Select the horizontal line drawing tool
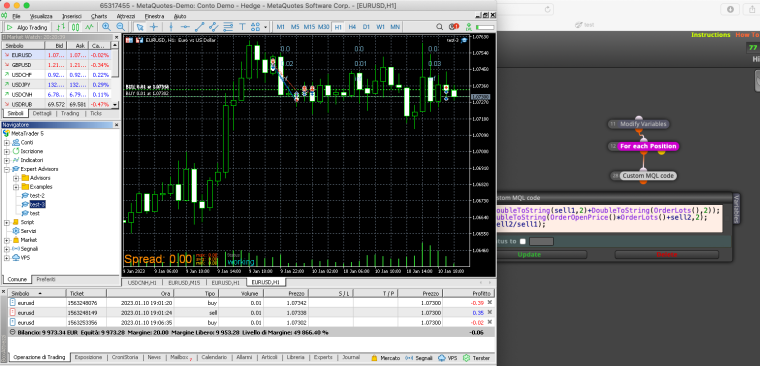Viewport: 760px width, 366px height. (x=185, y=27)
